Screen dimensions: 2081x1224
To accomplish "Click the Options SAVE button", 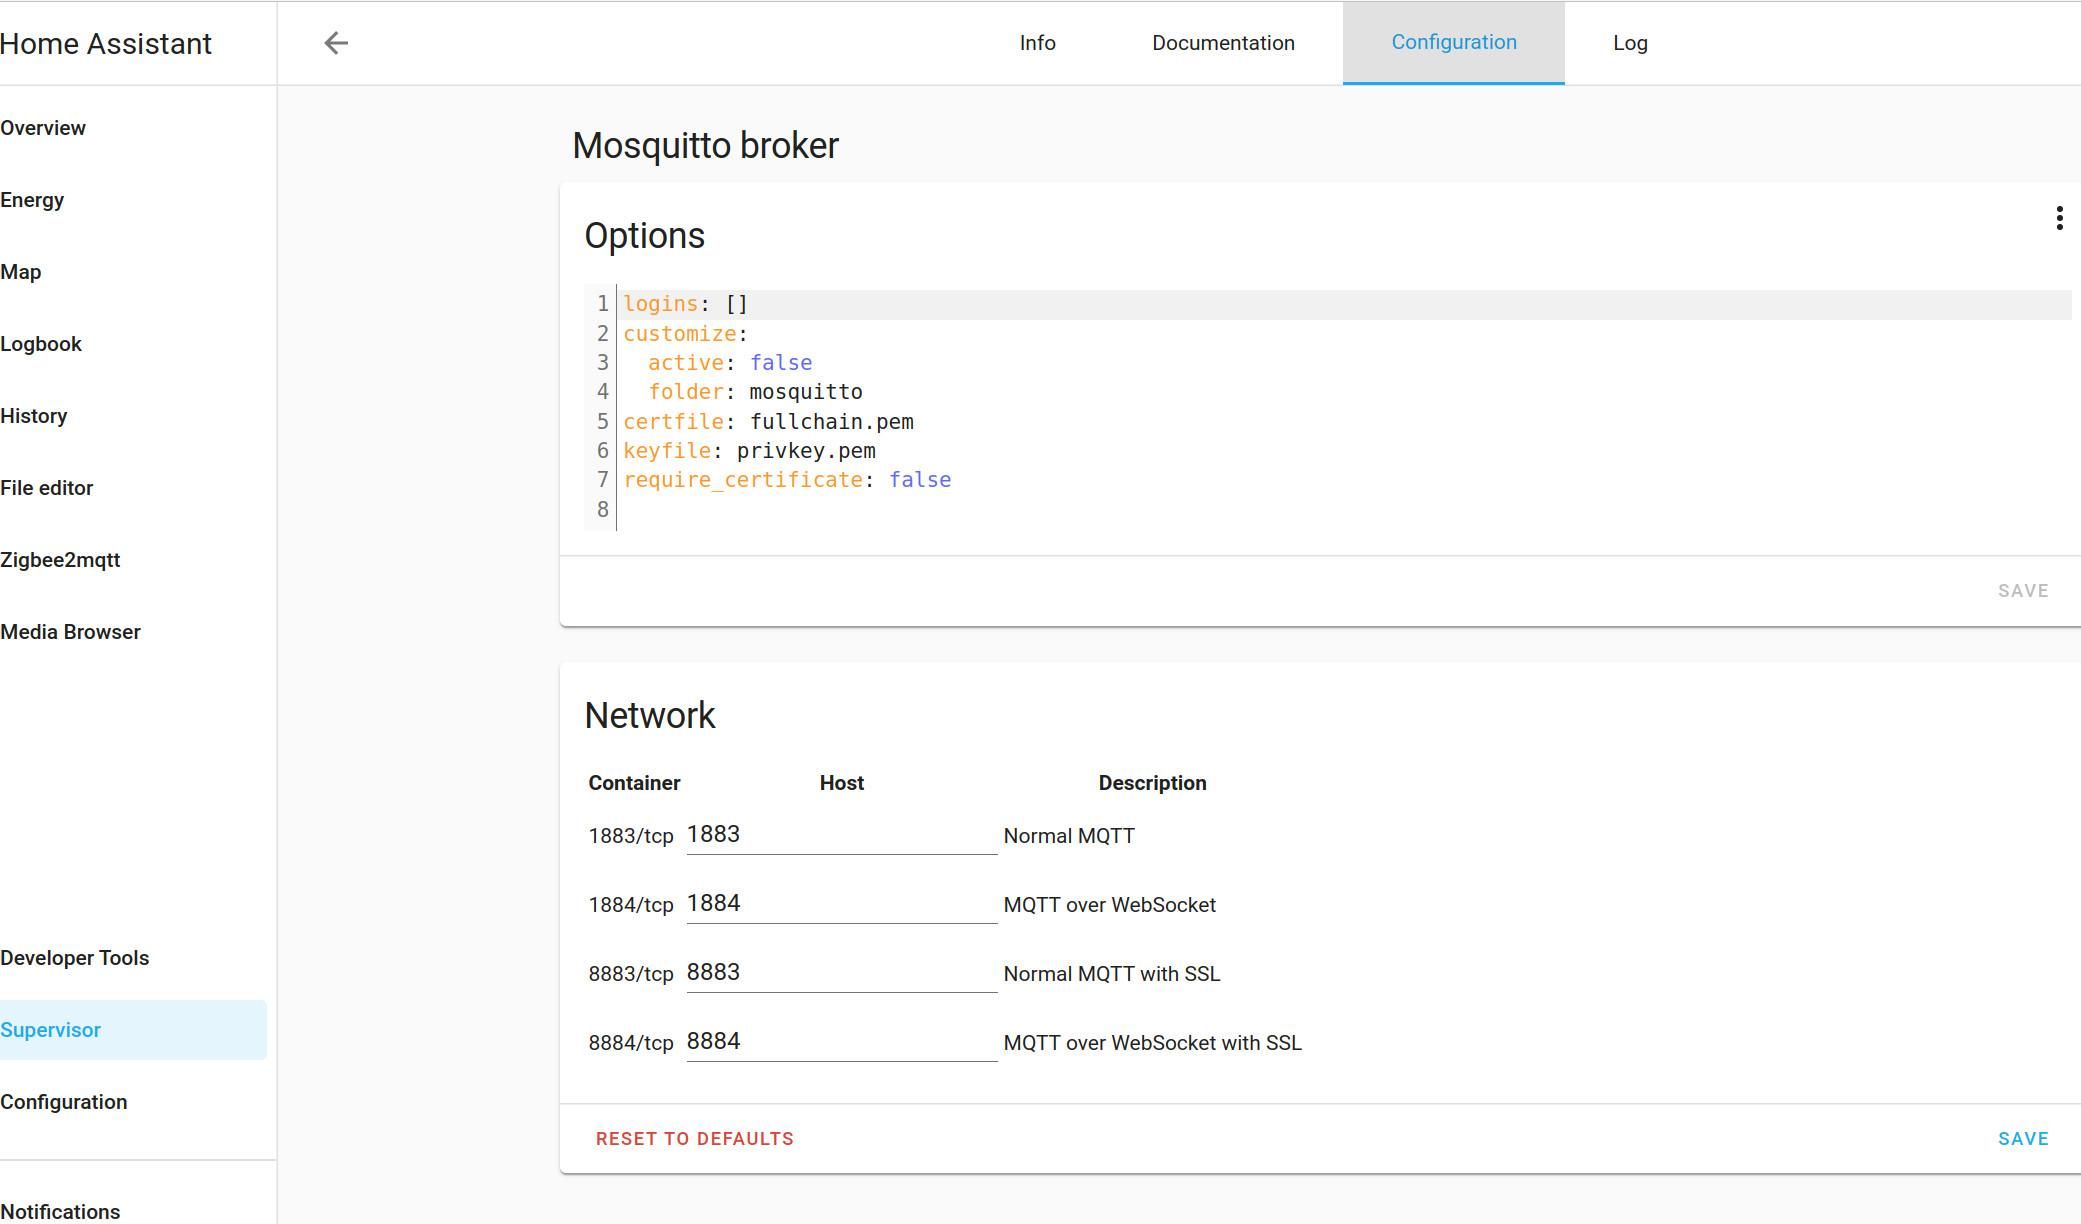I will tap(2022, 591).
